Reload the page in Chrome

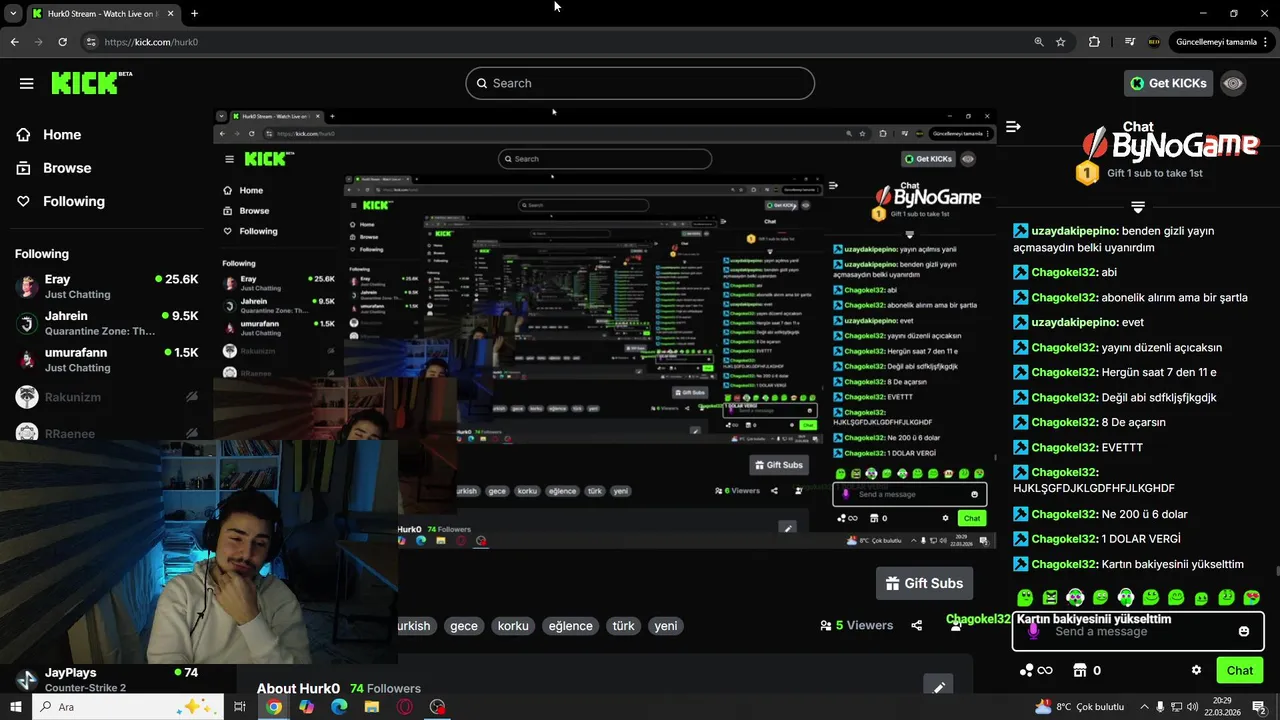pos(62,42)
